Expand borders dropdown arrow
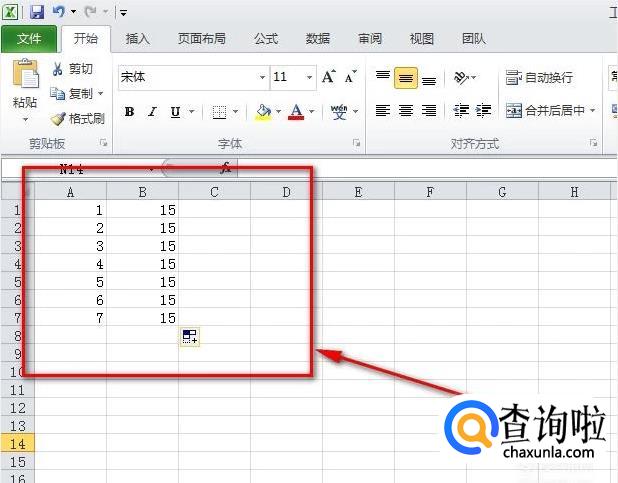The width and height of the screenshot is (618, 483). pyautogui.click(x=235, y=112)
